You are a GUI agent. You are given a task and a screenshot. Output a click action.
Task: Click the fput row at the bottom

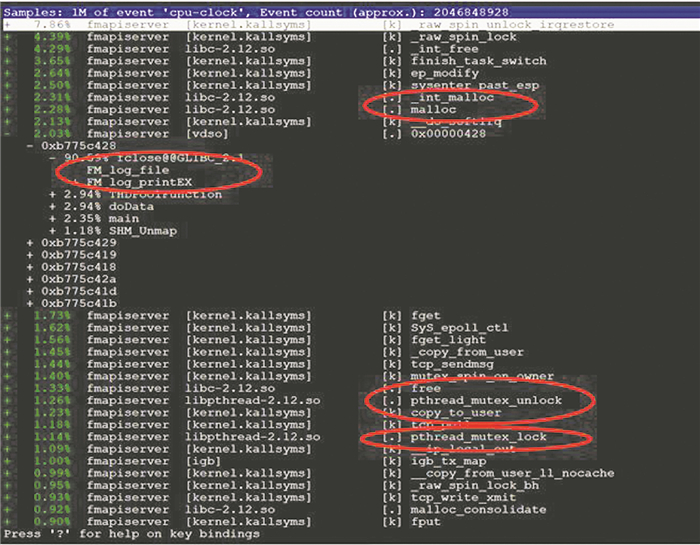[x=424, y=521]
